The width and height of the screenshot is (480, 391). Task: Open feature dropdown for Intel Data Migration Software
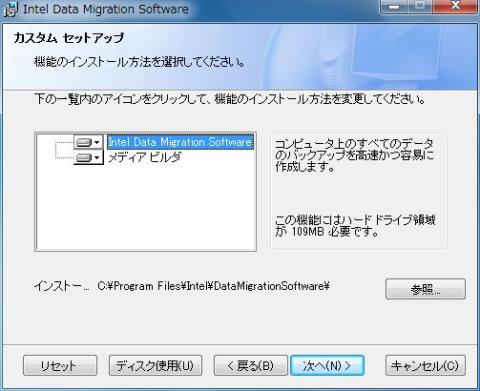coord(88,142)
